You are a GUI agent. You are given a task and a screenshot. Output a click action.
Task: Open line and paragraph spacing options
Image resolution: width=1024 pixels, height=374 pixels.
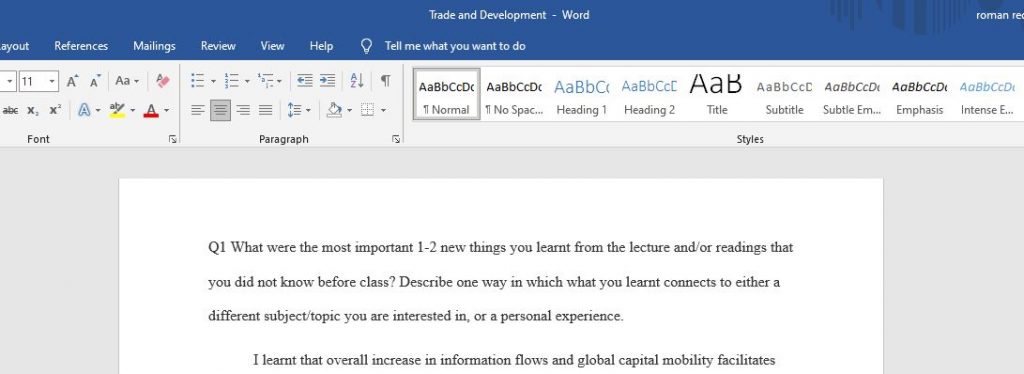pos(294,110)
